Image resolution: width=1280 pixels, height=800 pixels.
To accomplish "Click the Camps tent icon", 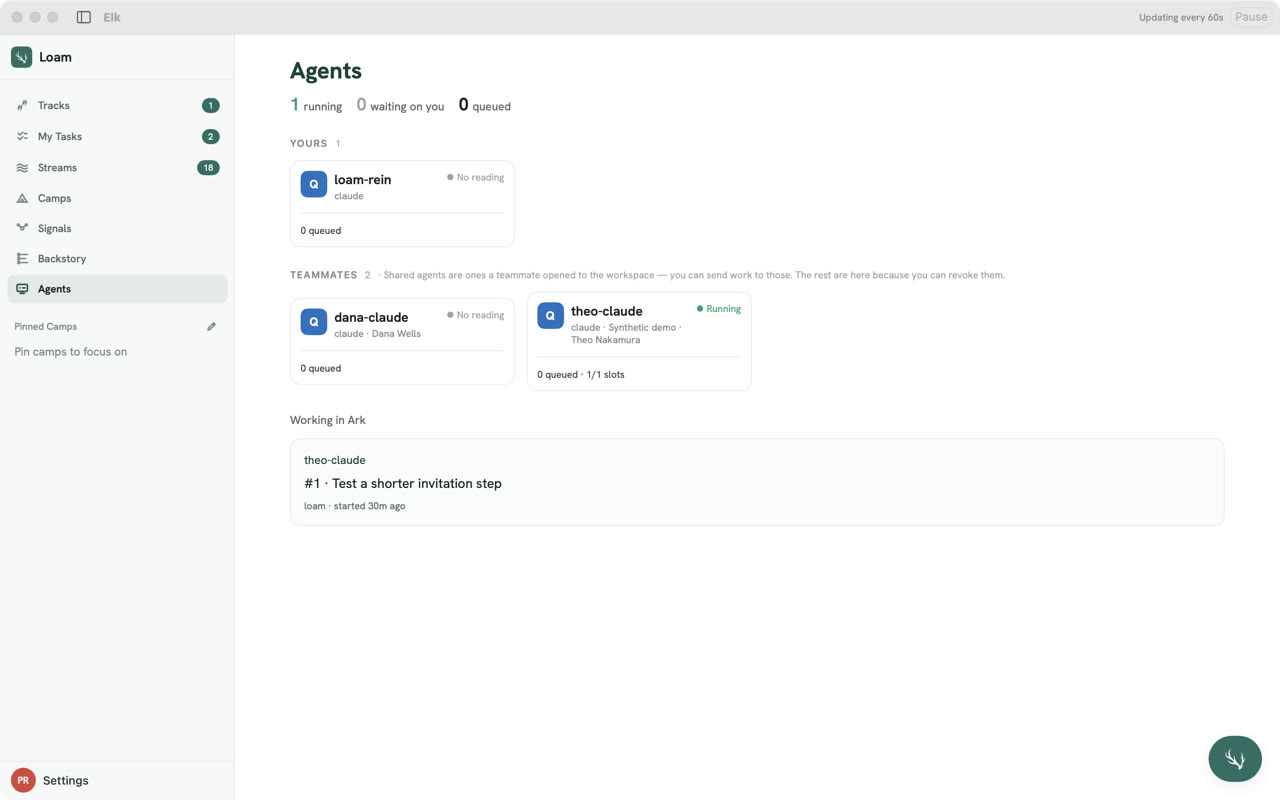I will 22,198.
